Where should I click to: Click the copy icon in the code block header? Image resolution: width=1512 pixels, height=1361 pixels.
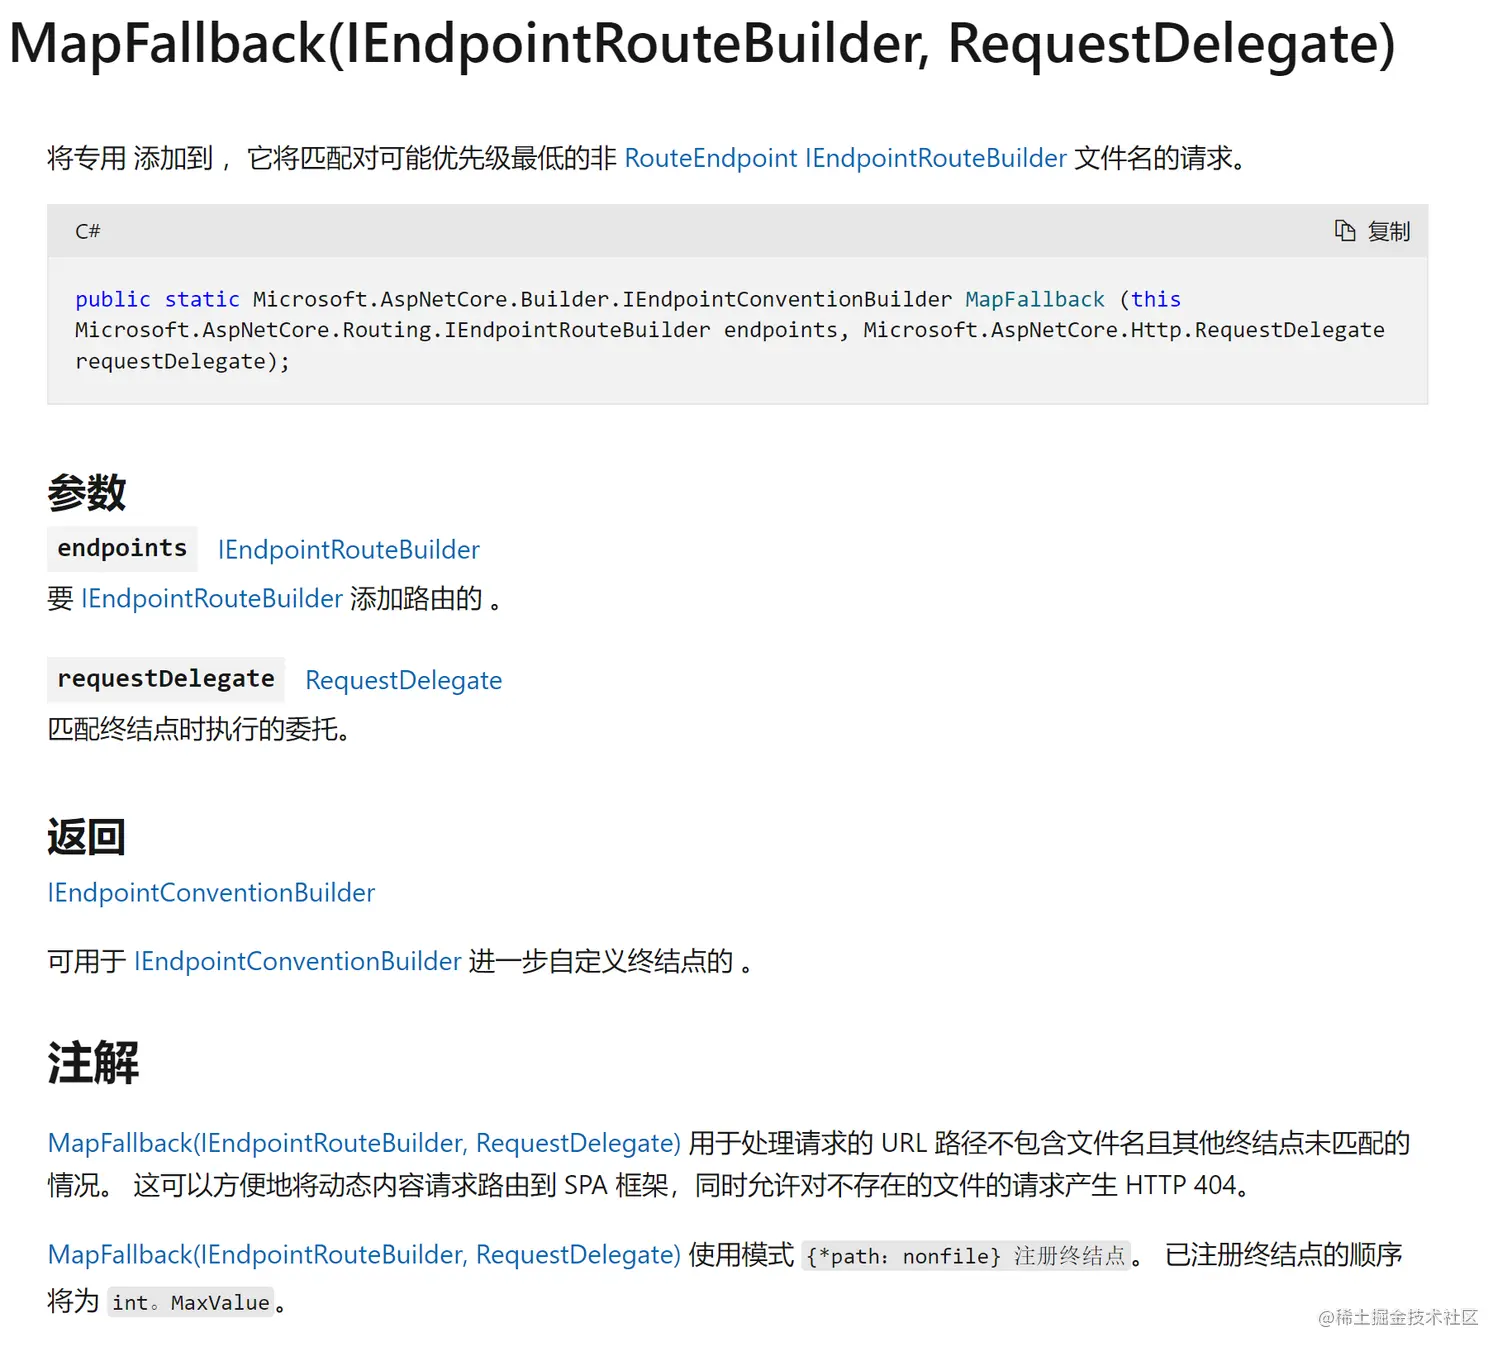click(1345, 231)
